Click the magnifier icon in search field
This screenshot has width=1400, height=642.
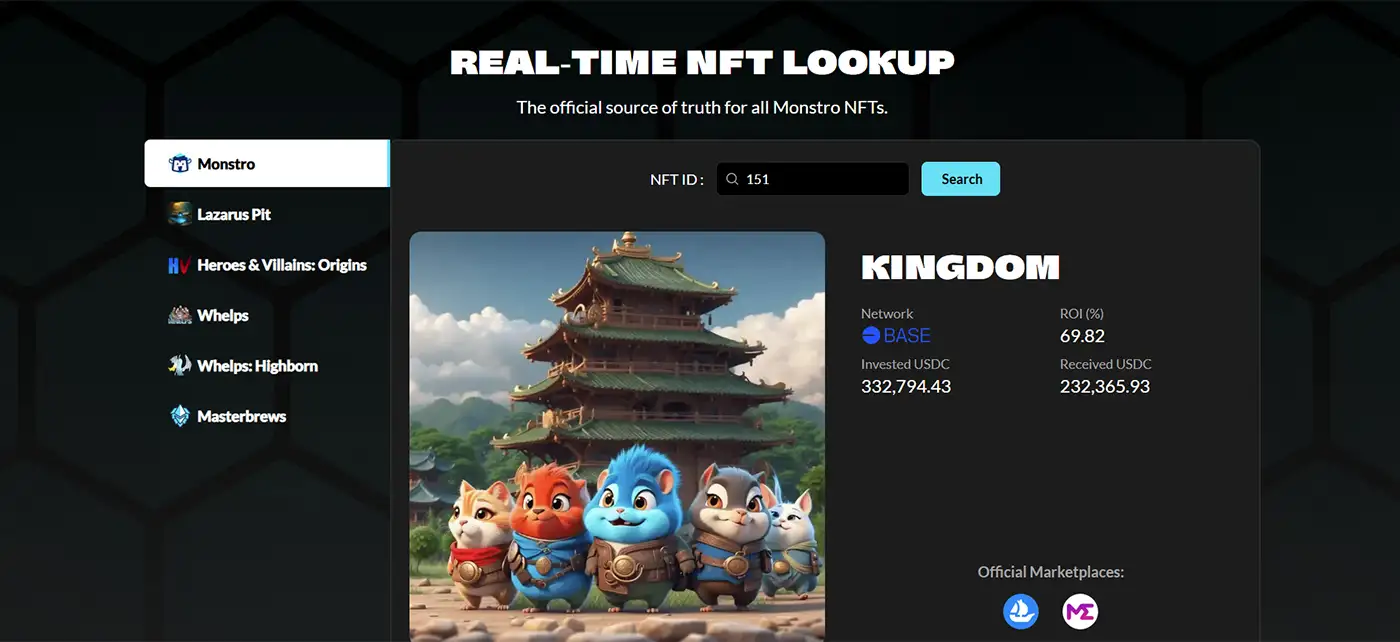coord(733,179)
